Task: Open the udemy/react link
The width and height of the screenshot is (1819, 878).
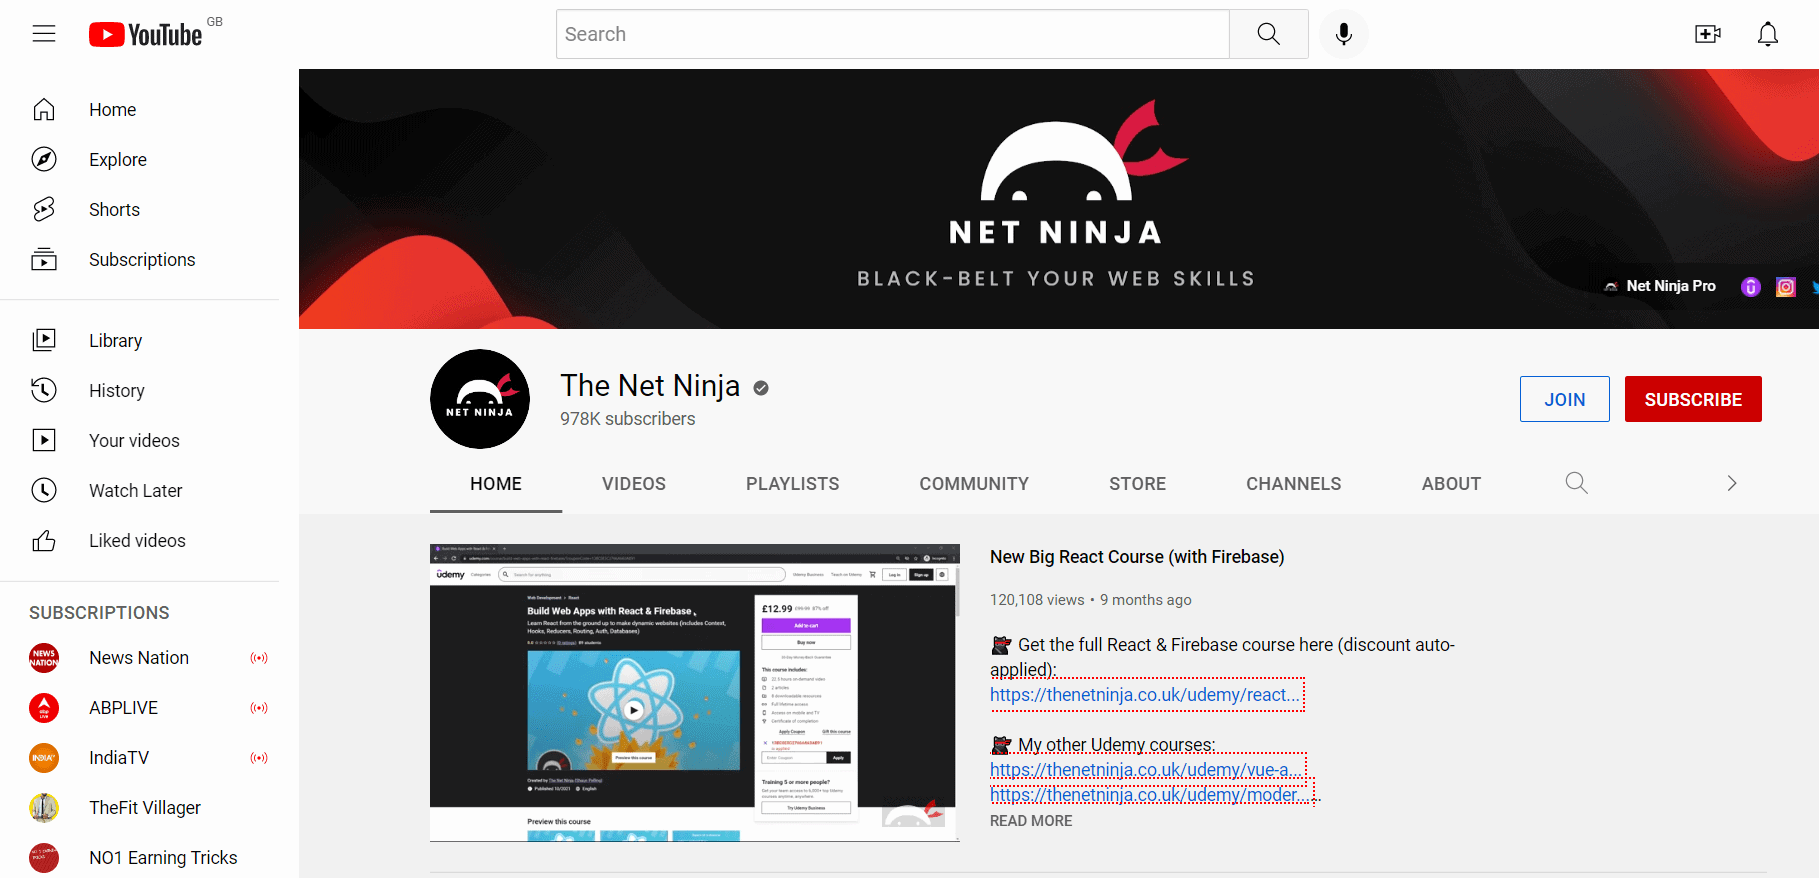Action: pos(1146,695)
